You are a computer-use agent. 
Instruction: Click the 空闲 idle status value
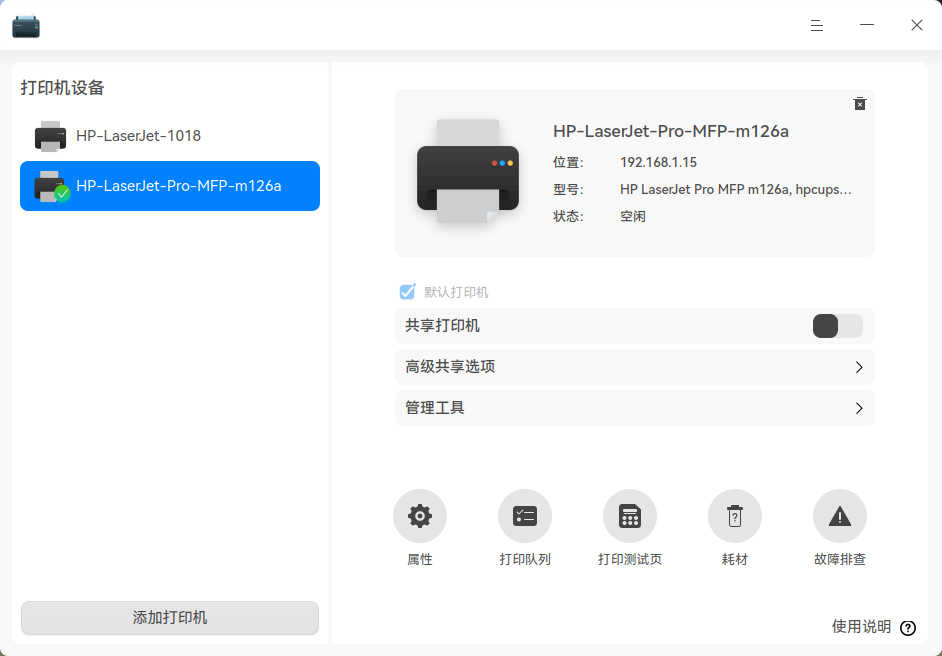633,216
